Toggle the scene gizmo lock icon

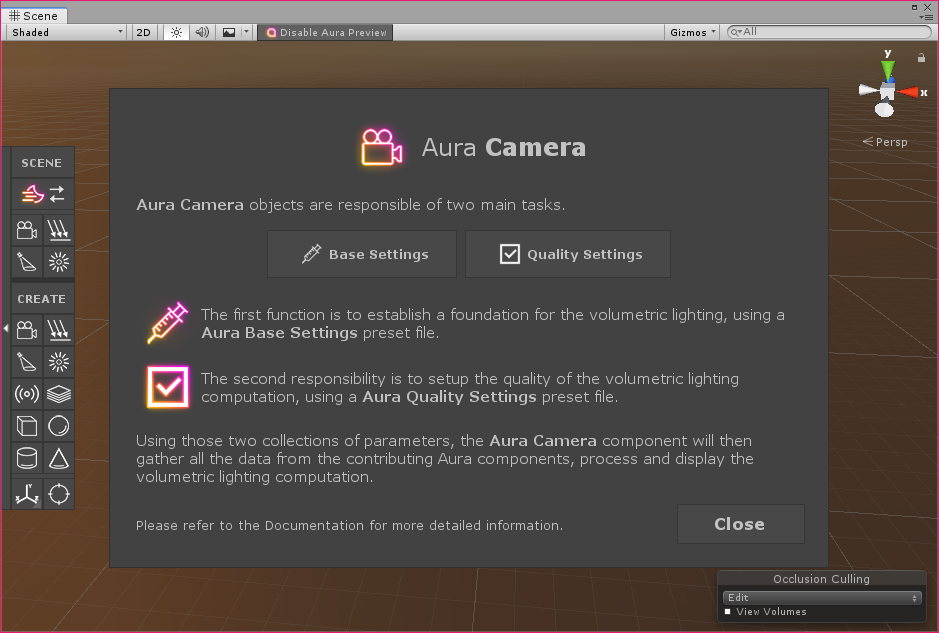pyautogui.click(x=921, y=57)
